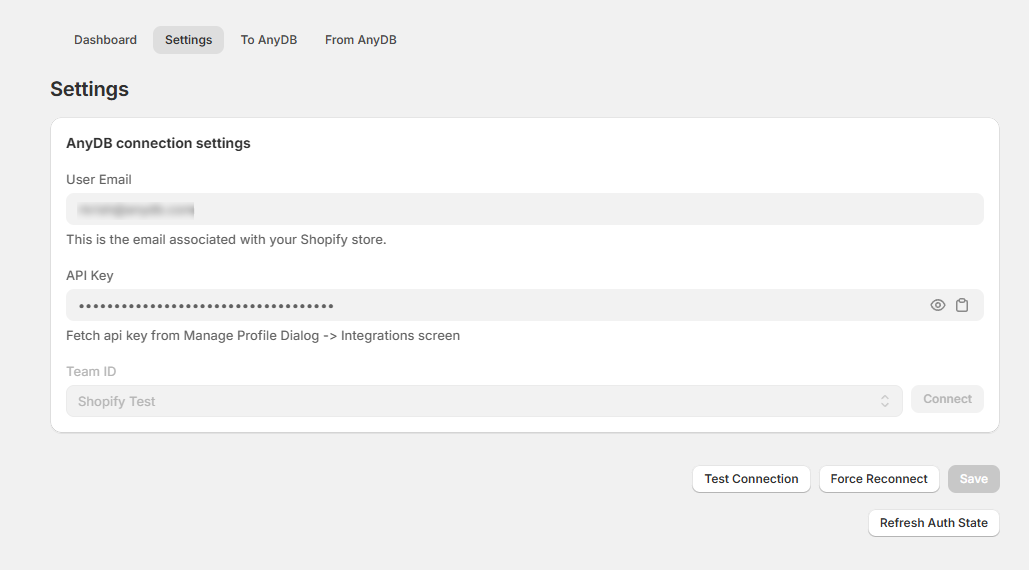1029x570 pixels.
Task: Click the Test Connection button
Action: tap(751, 479)
